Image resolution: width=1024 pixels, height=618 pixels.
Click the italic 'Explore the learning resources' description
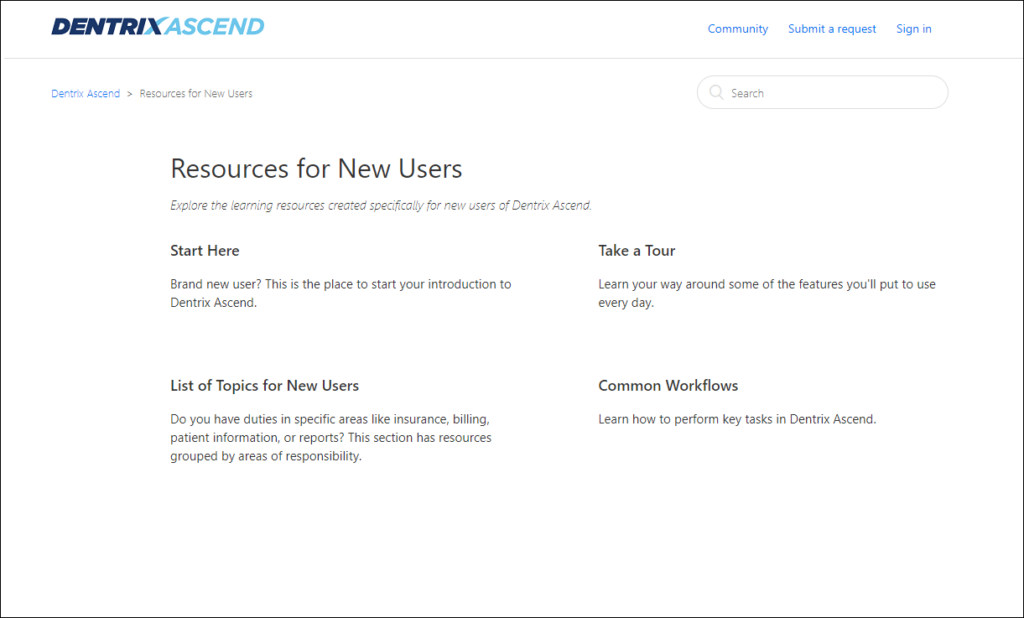pyautogui.click(x=381, y=205)
